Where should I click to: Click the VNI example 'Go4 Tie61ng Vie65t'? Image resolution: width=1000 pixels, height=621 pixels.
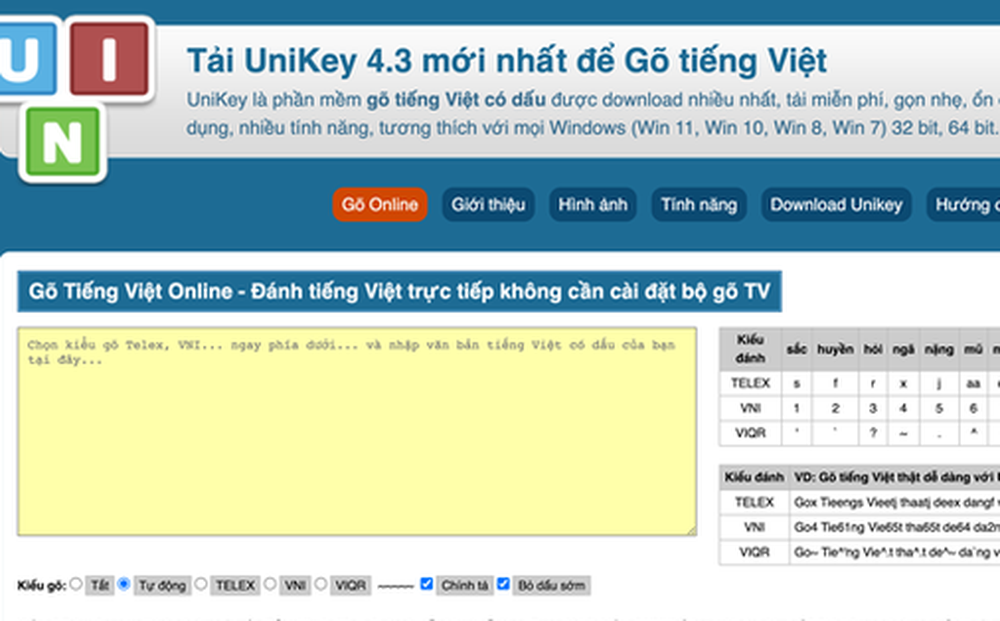[x=895, y=527]
